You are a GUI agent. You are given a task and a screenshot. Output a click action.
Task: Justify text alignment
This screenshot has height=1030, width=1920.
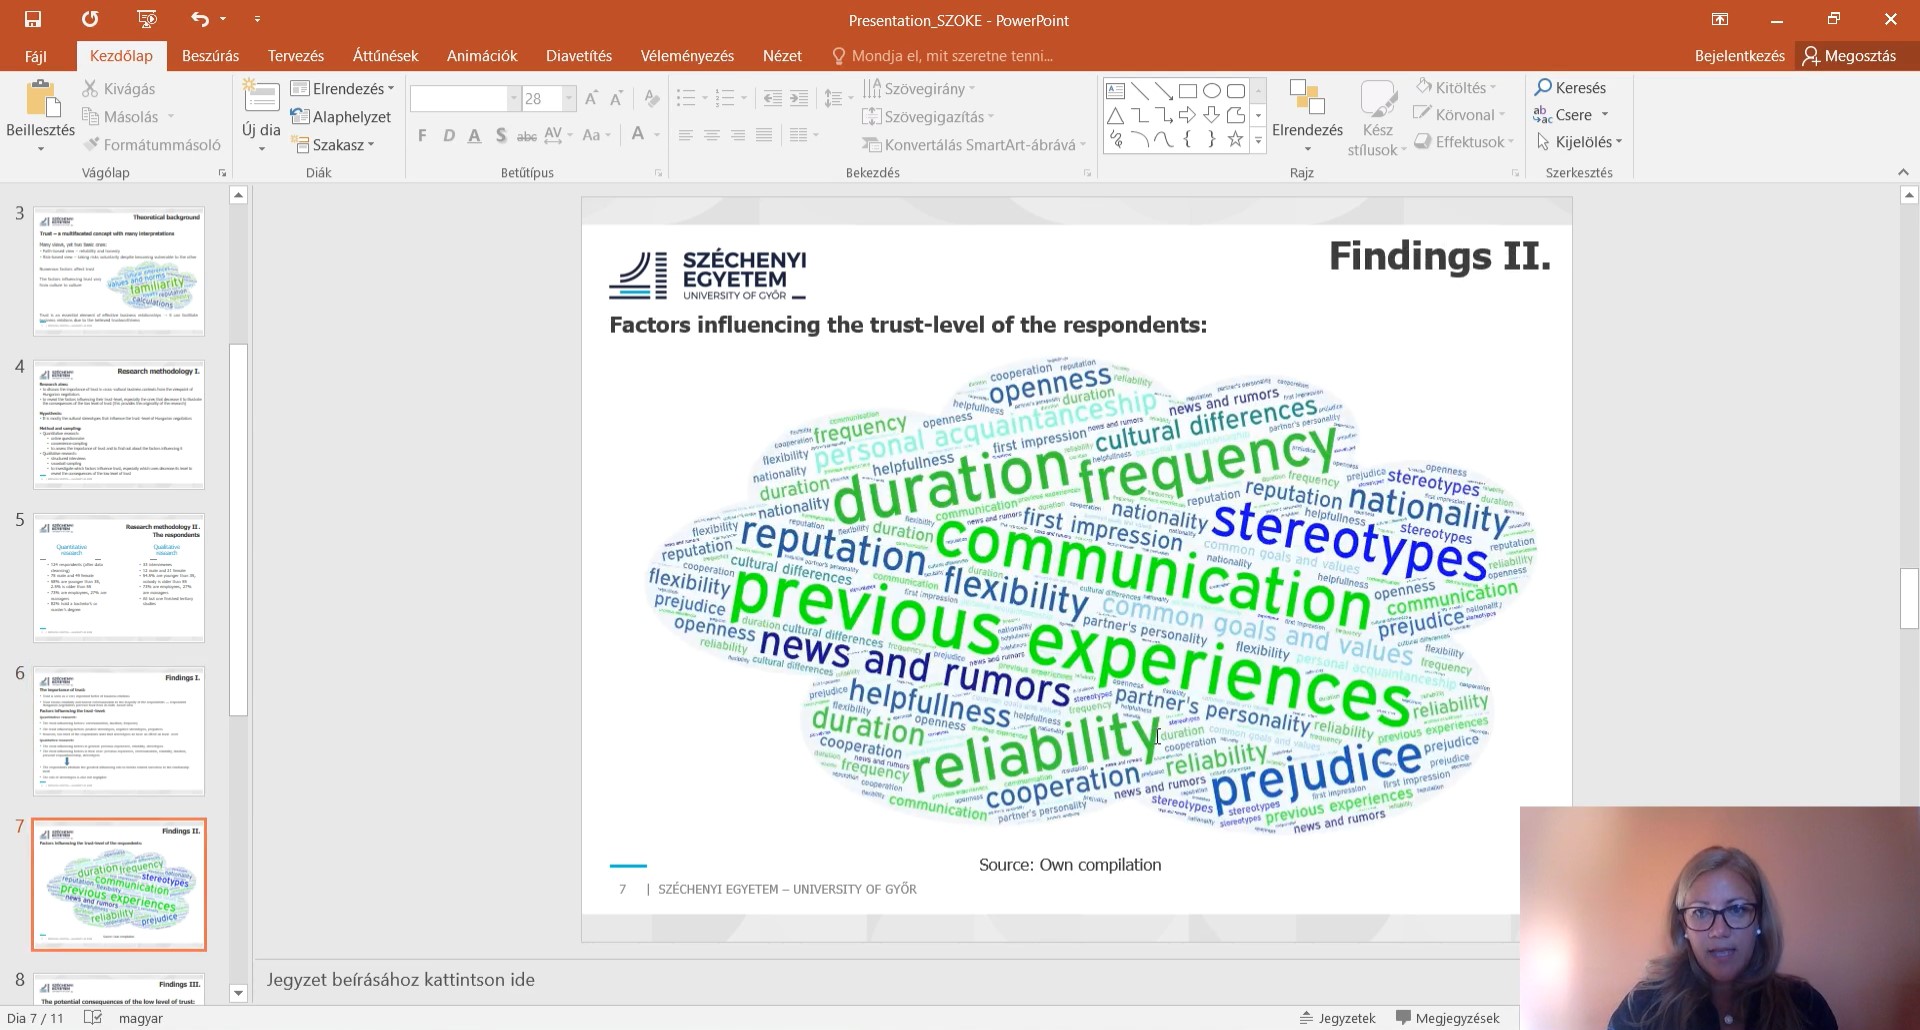click(x=763, y=135)
